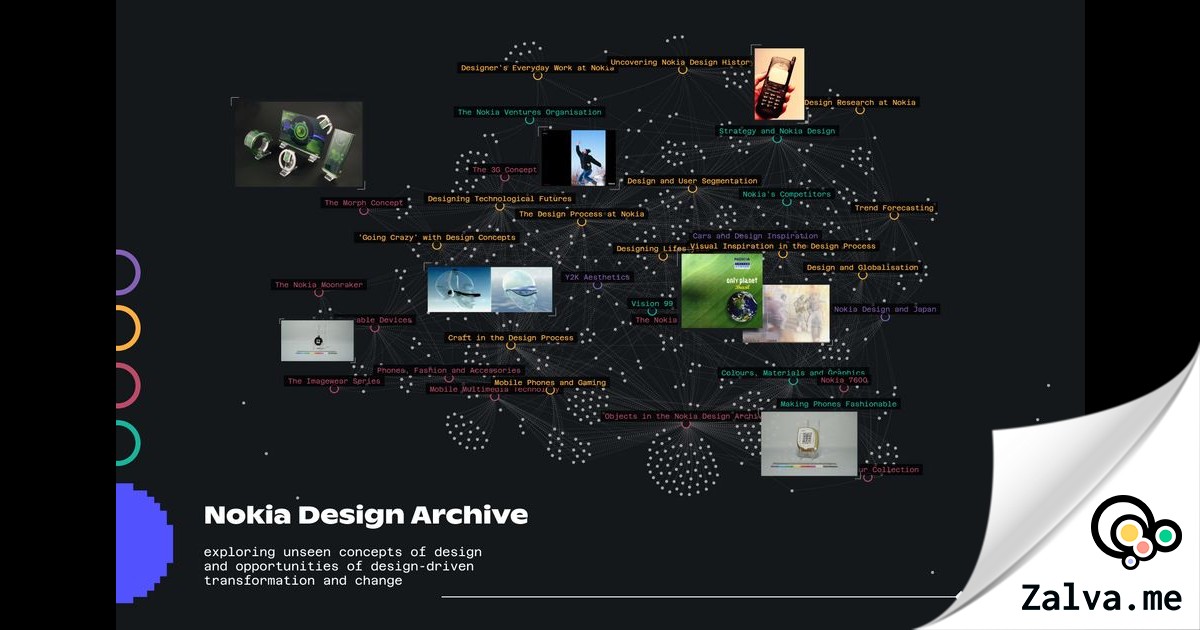The width and height of the screenshot is (1200, 630).
Task: Open 'Designer's Everyday Work at Nokia' topic
Action: tap(537, 68)
